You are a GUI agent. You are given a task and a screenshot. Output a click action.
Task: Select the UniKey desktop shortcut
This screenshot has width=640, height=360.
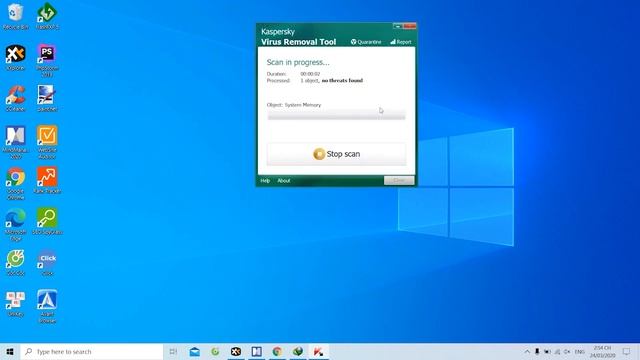click(16, 303)
